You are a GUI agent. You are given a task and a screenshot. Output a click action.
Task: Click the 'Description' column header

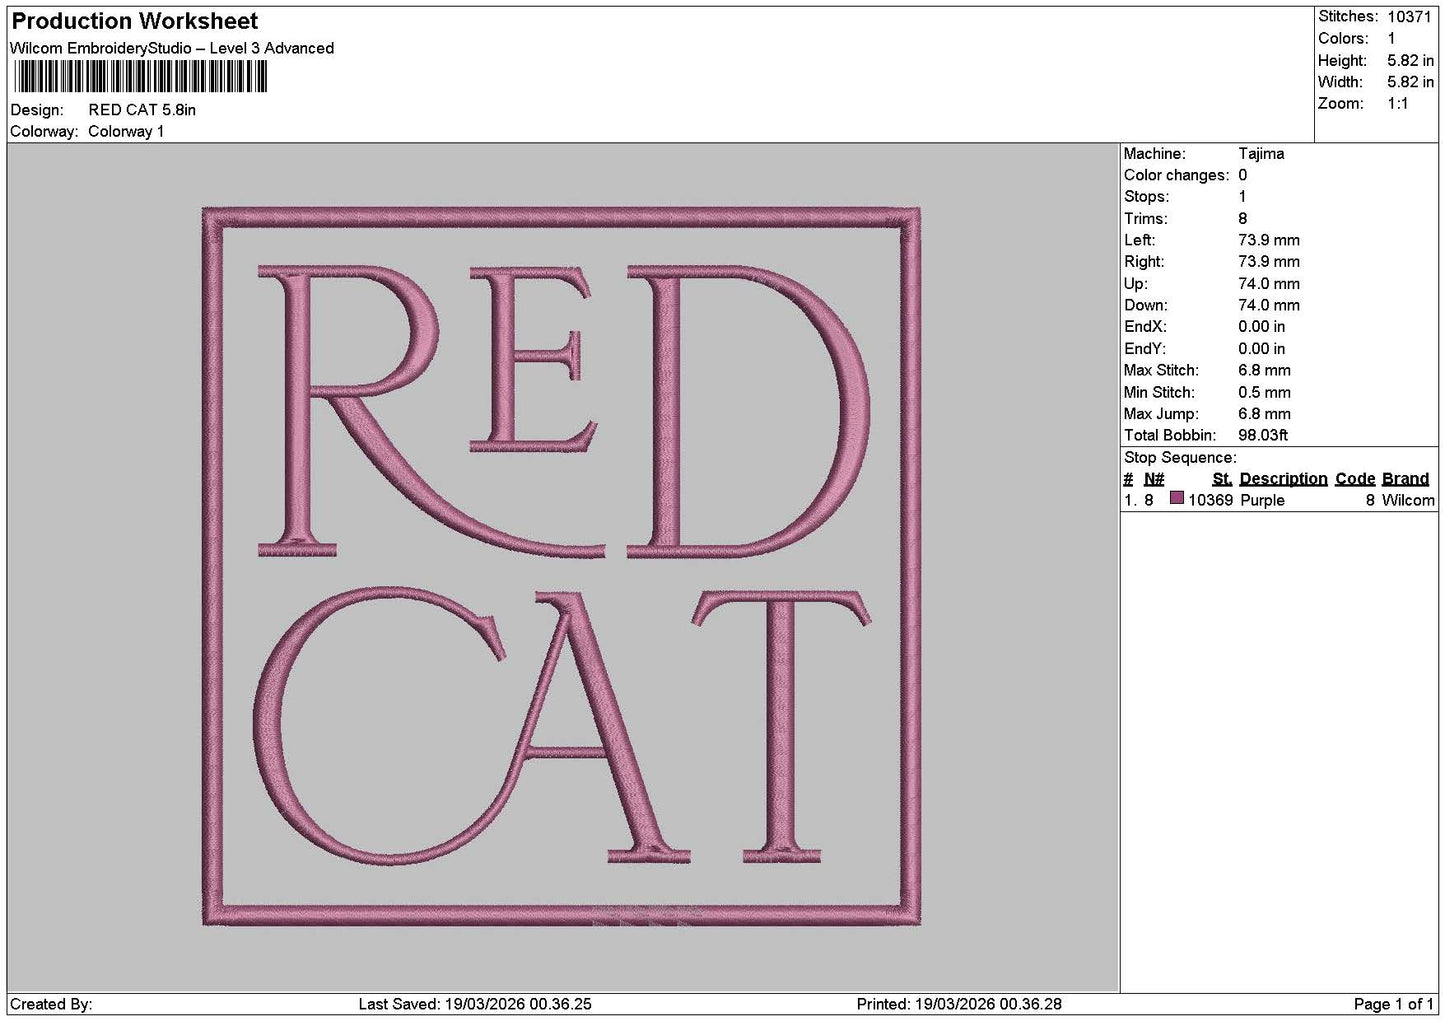[1283, 479]
